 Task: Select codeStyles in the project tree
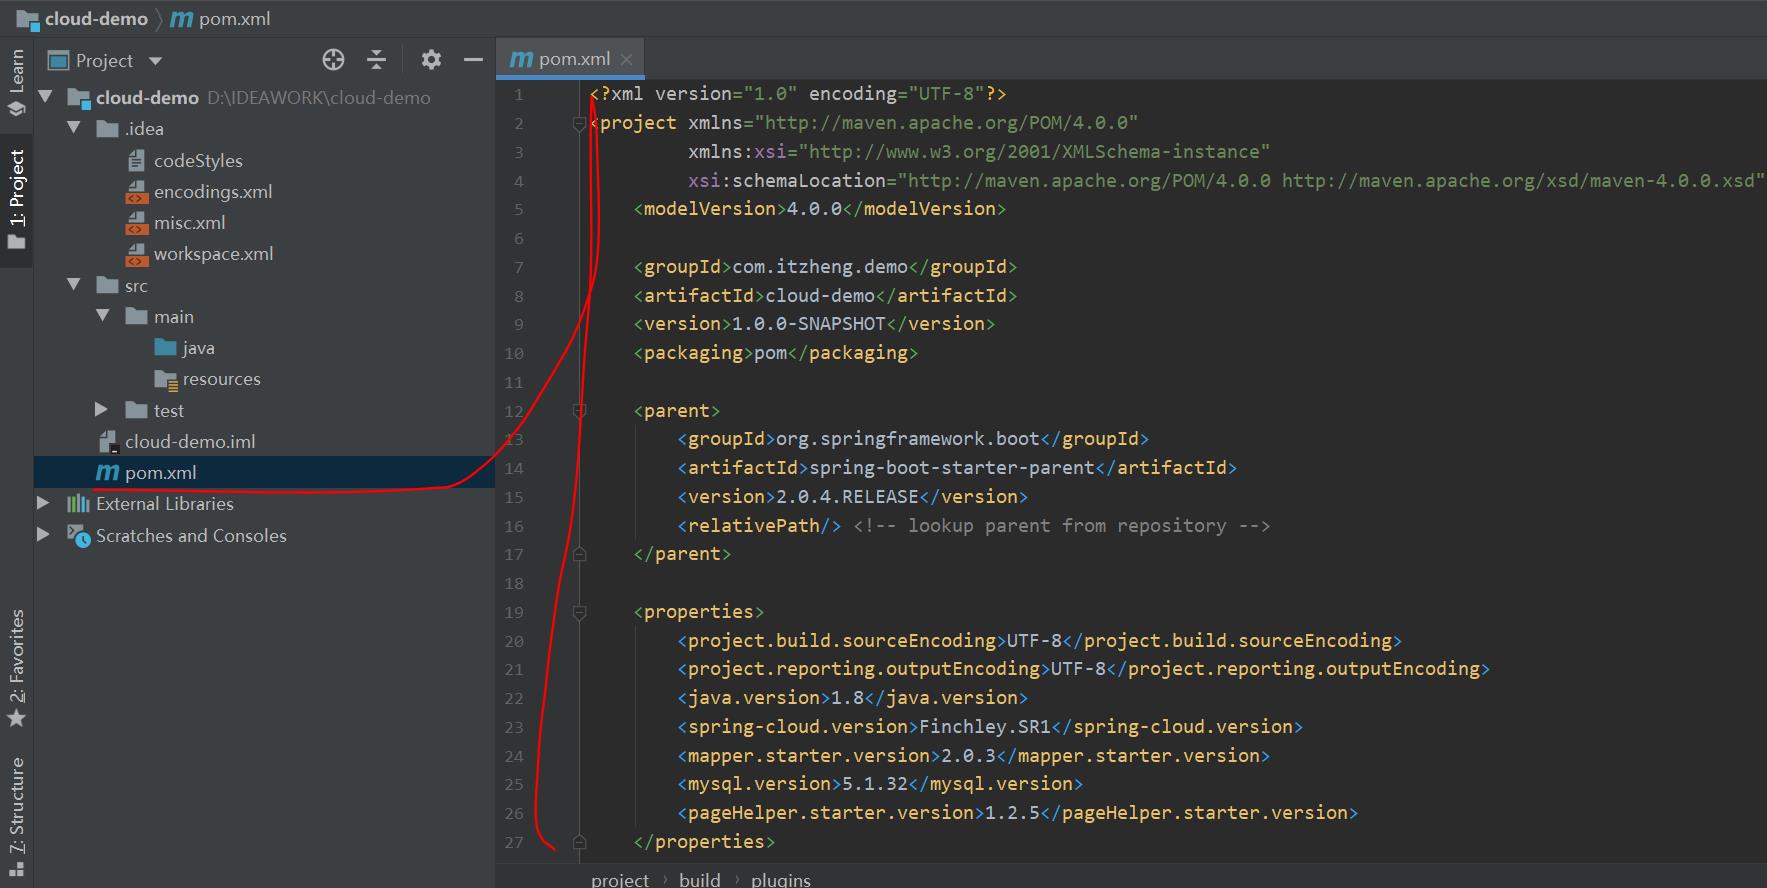198,161
